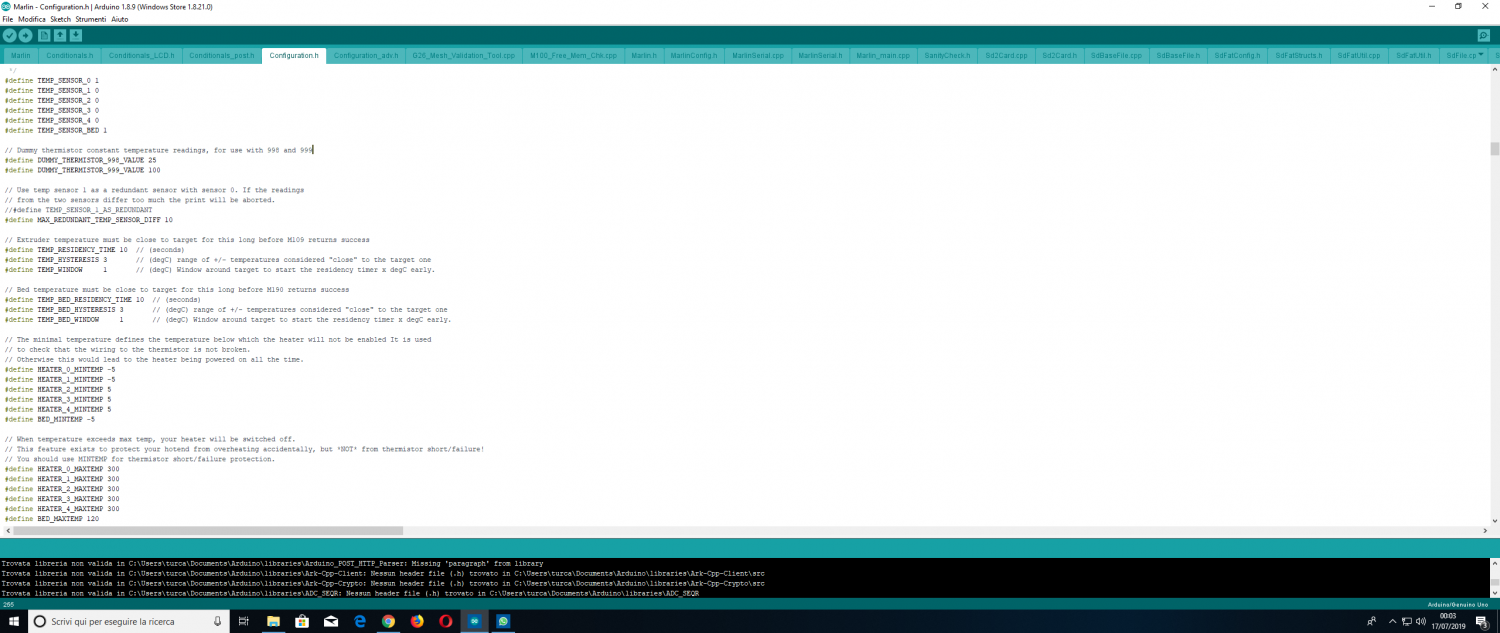Open the Modifica menu
This screenshot has width=1500, height=633.
(x=32, y=19)
